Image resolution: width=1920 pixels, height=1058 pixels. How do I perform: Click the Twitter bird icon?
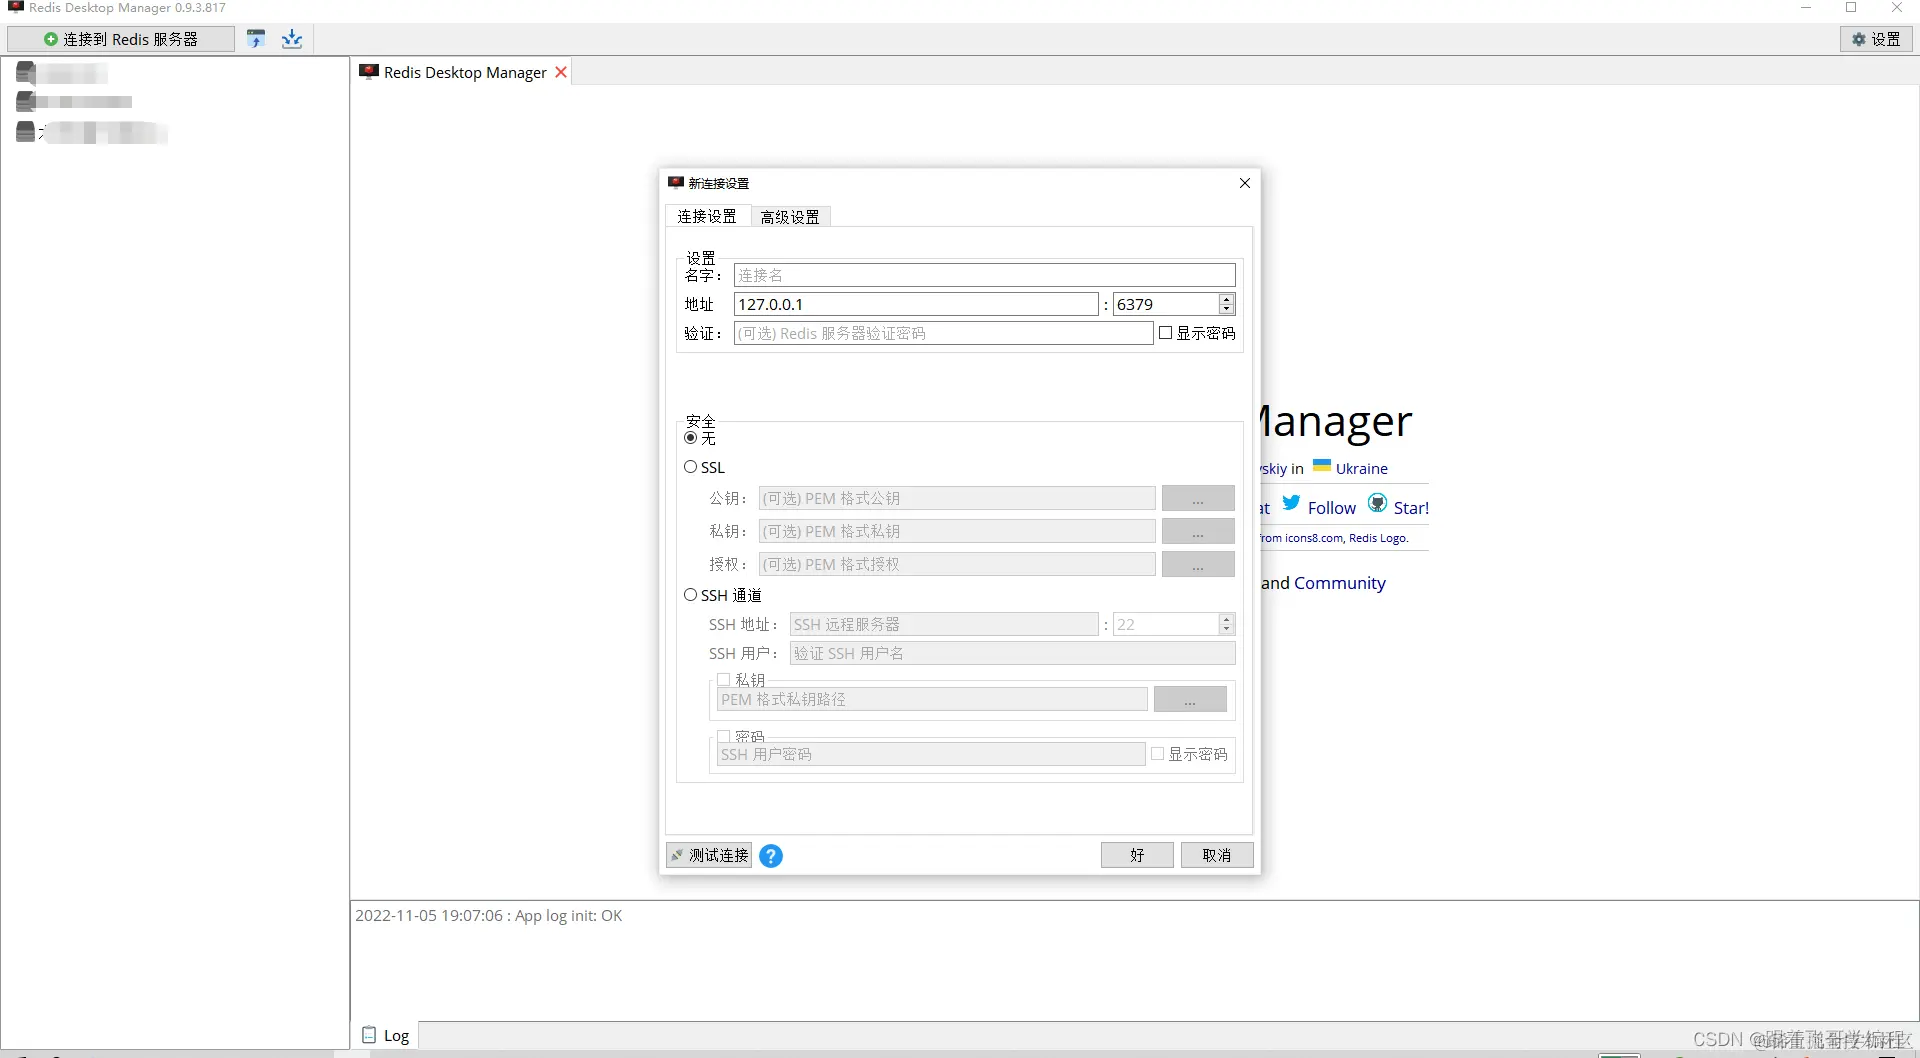1291,503
